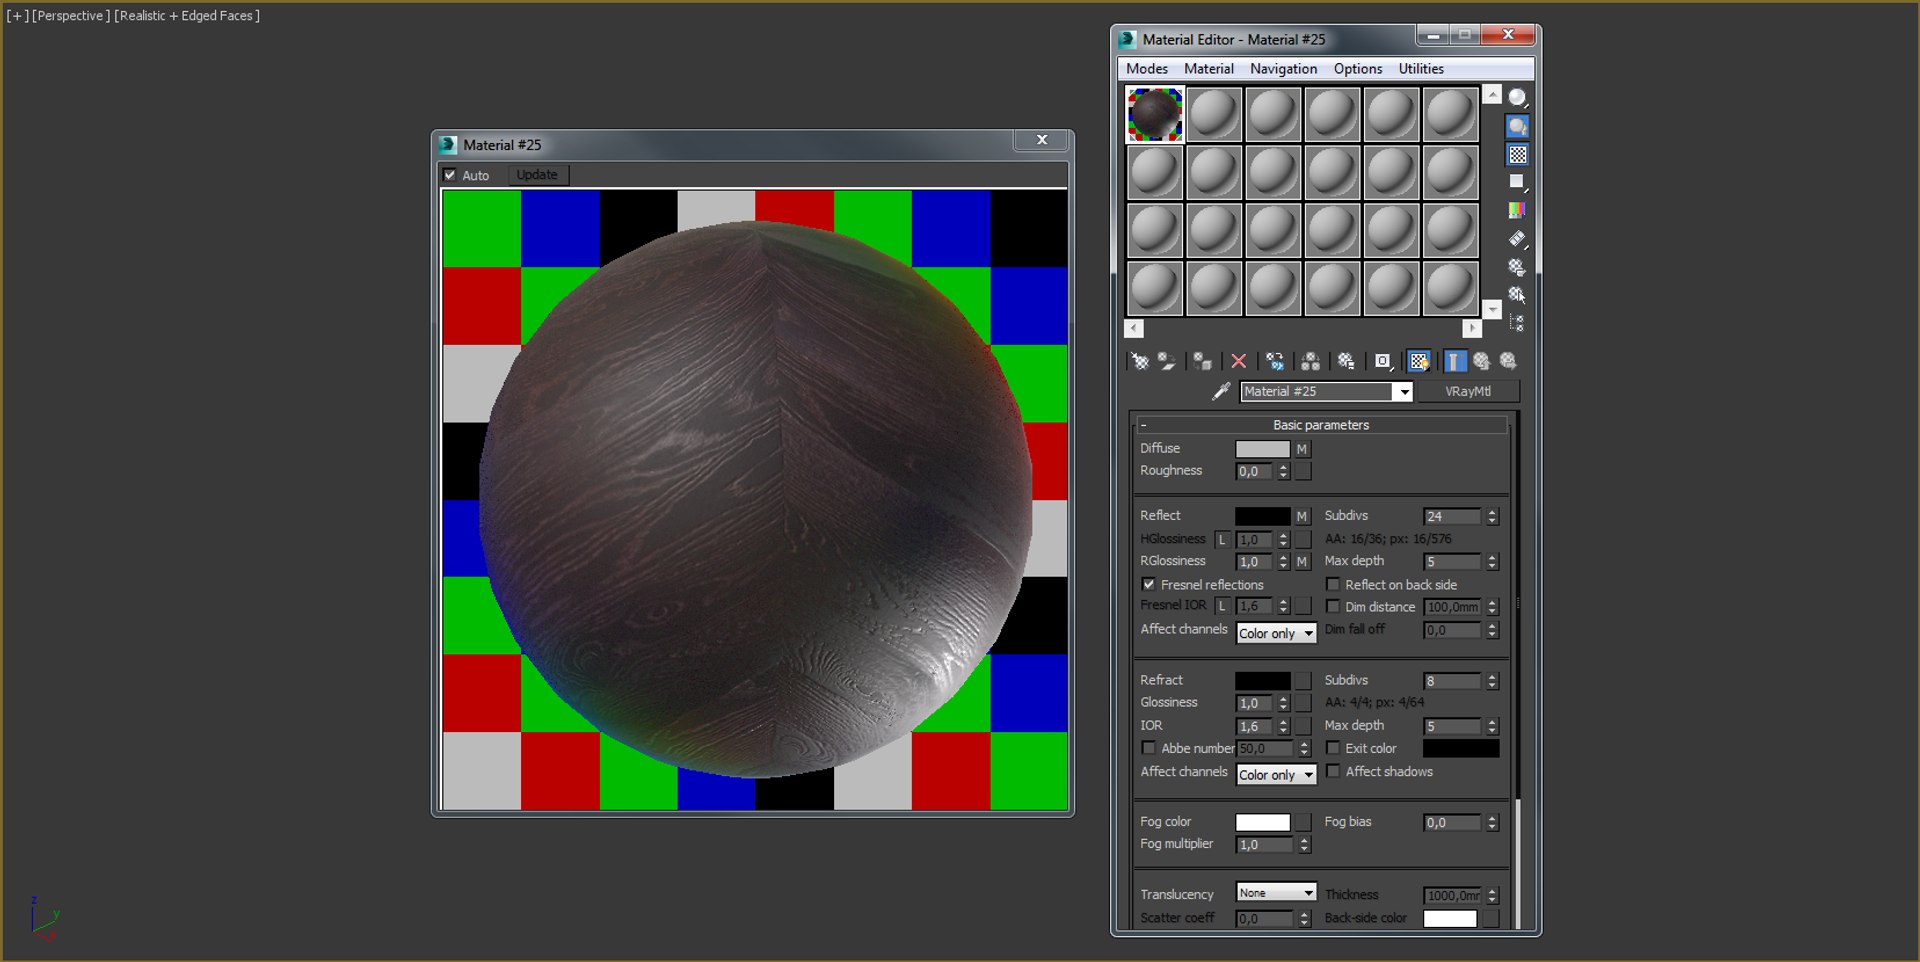Click the Material ID Channel icon

pyautogui.click(x=1383, y=362)
